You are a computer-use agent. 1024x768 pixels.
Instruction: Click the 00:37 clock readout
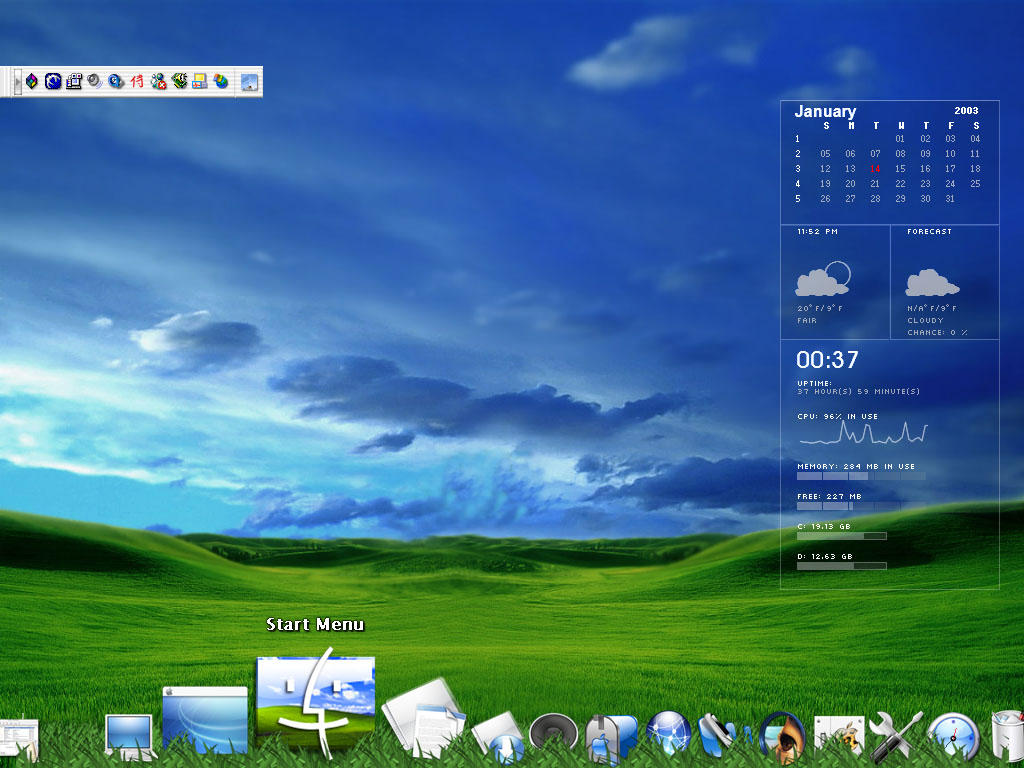[827, 360]
